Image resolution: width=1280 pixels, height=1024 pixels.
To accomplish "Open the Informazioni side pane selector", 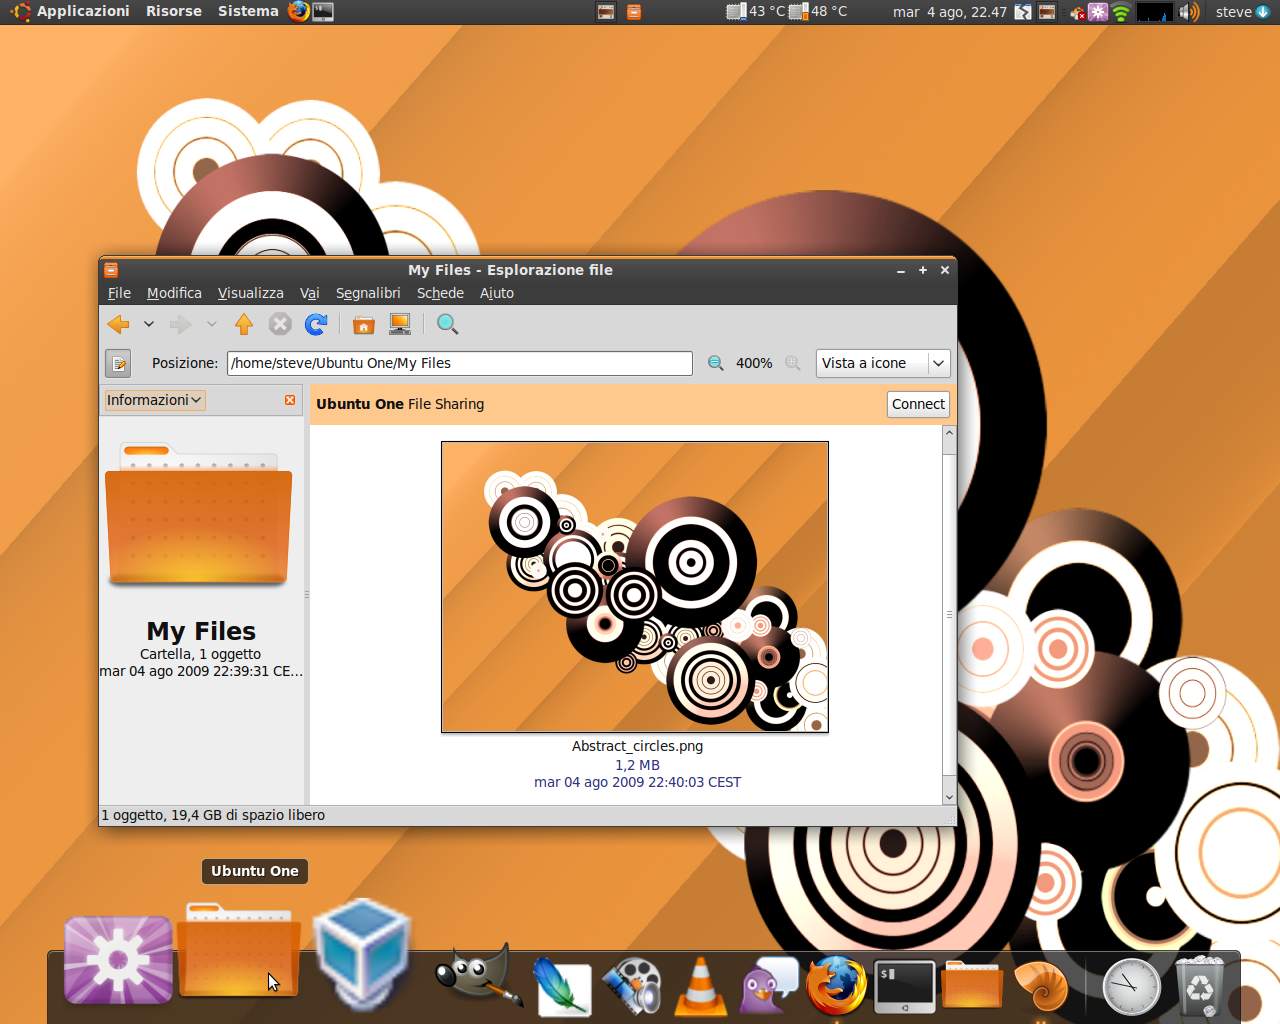I will tap(155, 400).
